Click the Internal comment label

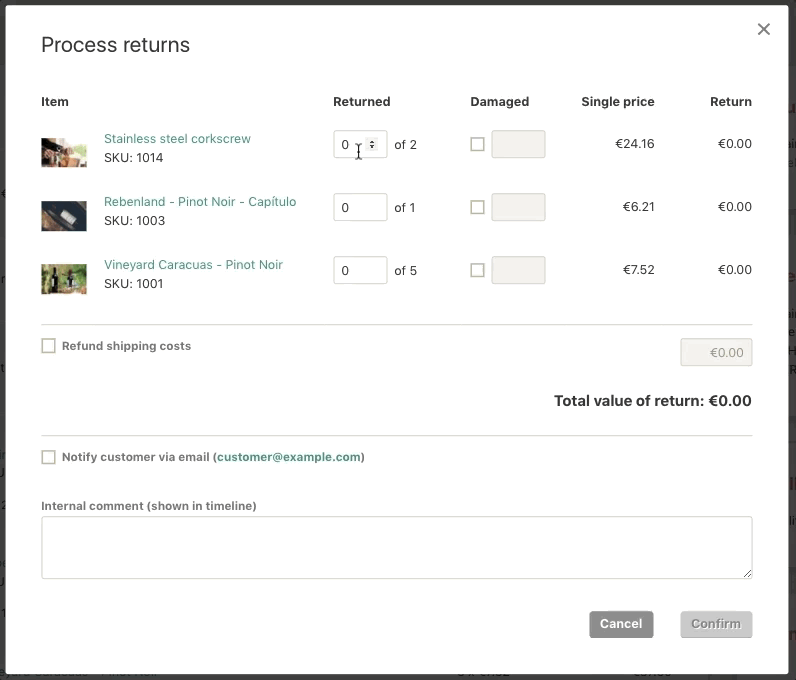tap(149, 506)
